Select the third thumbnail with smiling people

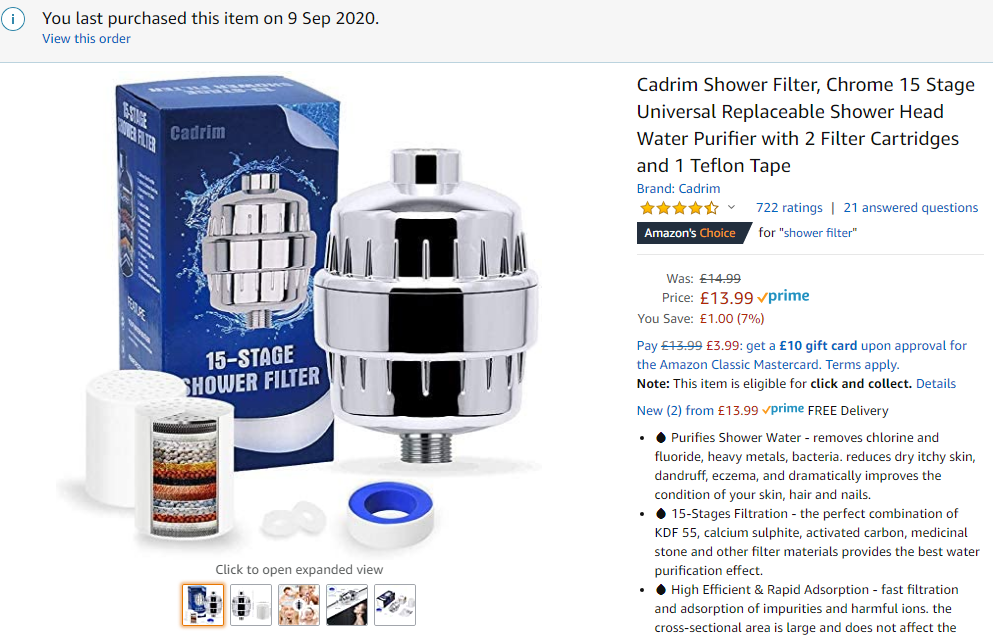(299, 605)
